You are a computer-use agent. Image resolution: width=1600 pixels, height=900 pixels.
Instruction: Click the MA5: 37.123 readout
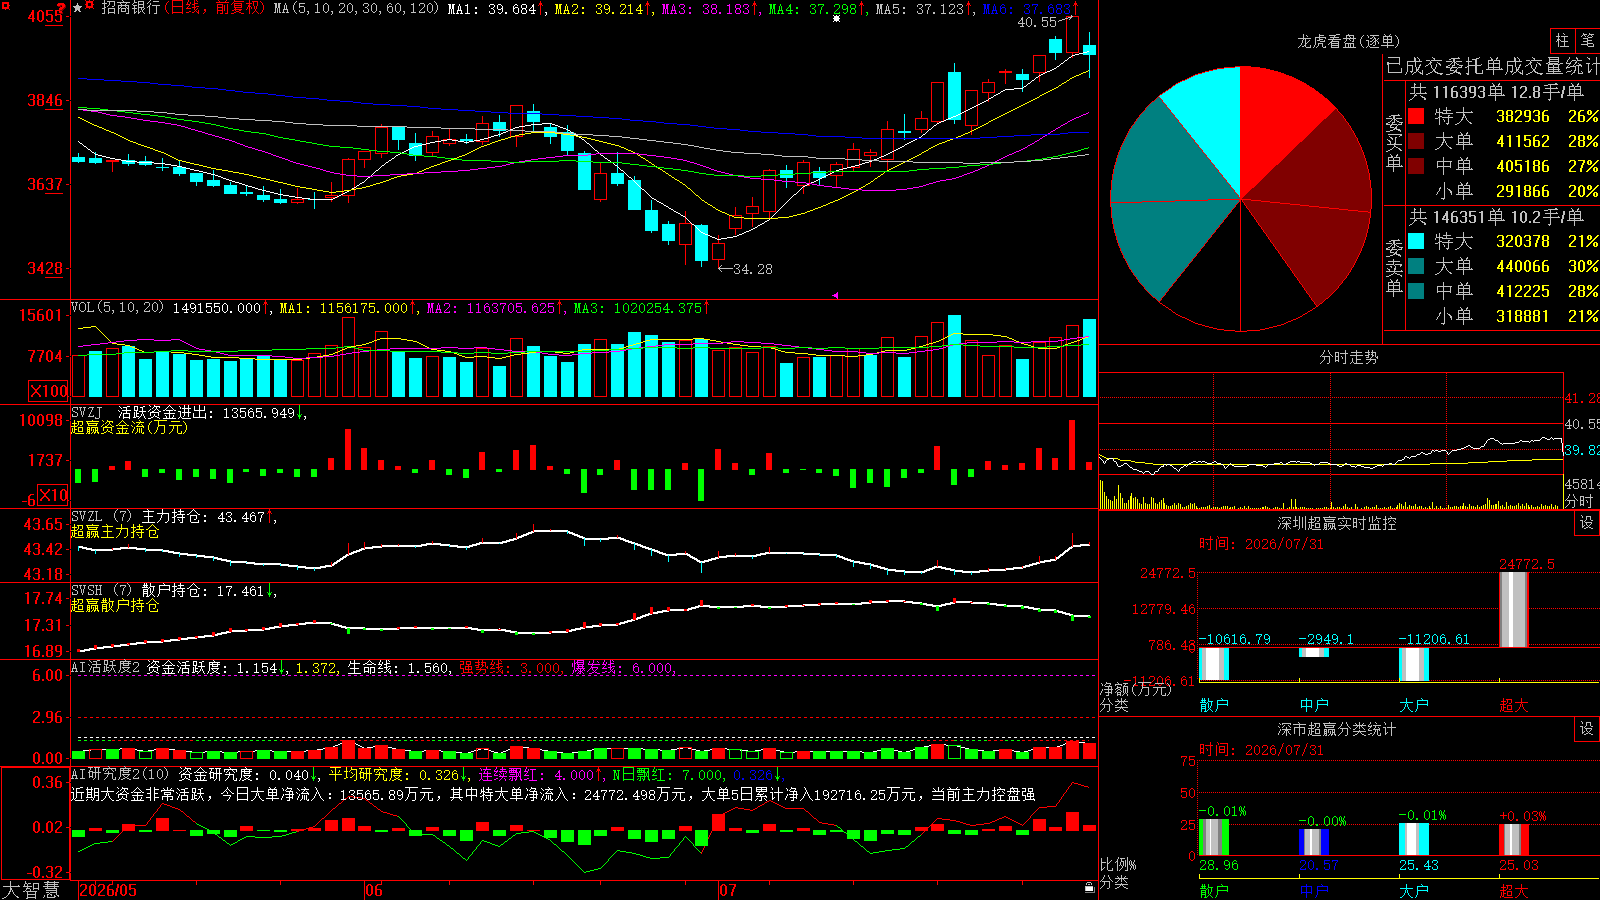click(924, 9)
